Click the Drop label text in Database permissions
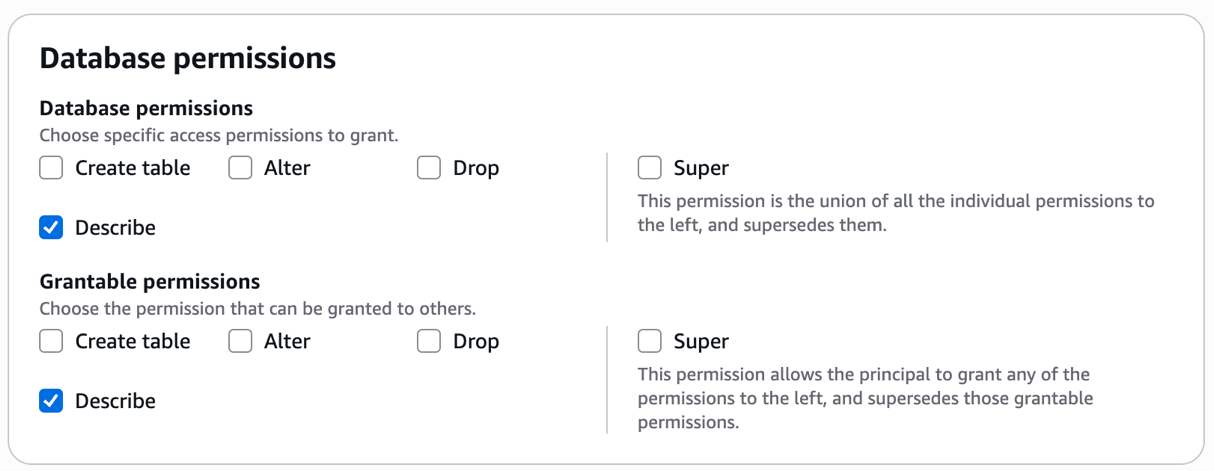1214x471 pixels. [475, 168]
